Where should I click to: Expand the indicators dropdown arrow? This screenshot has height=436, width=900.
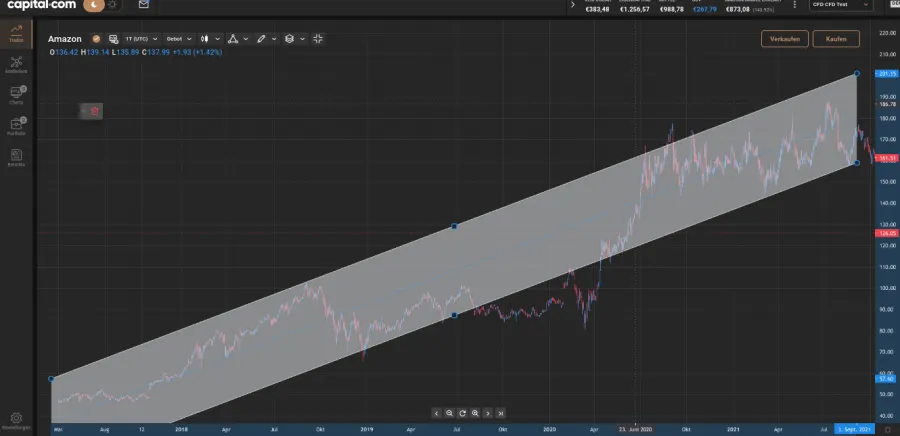[x=246, y=38]
